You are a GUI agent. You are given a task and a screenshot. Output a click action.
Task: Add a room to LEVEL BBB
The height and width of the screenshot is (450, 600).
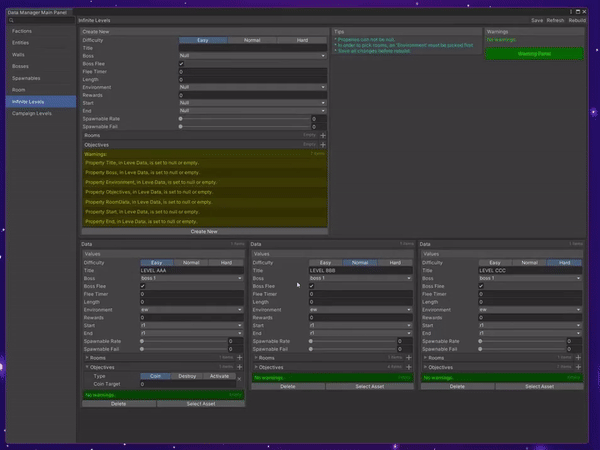[409, 357]
